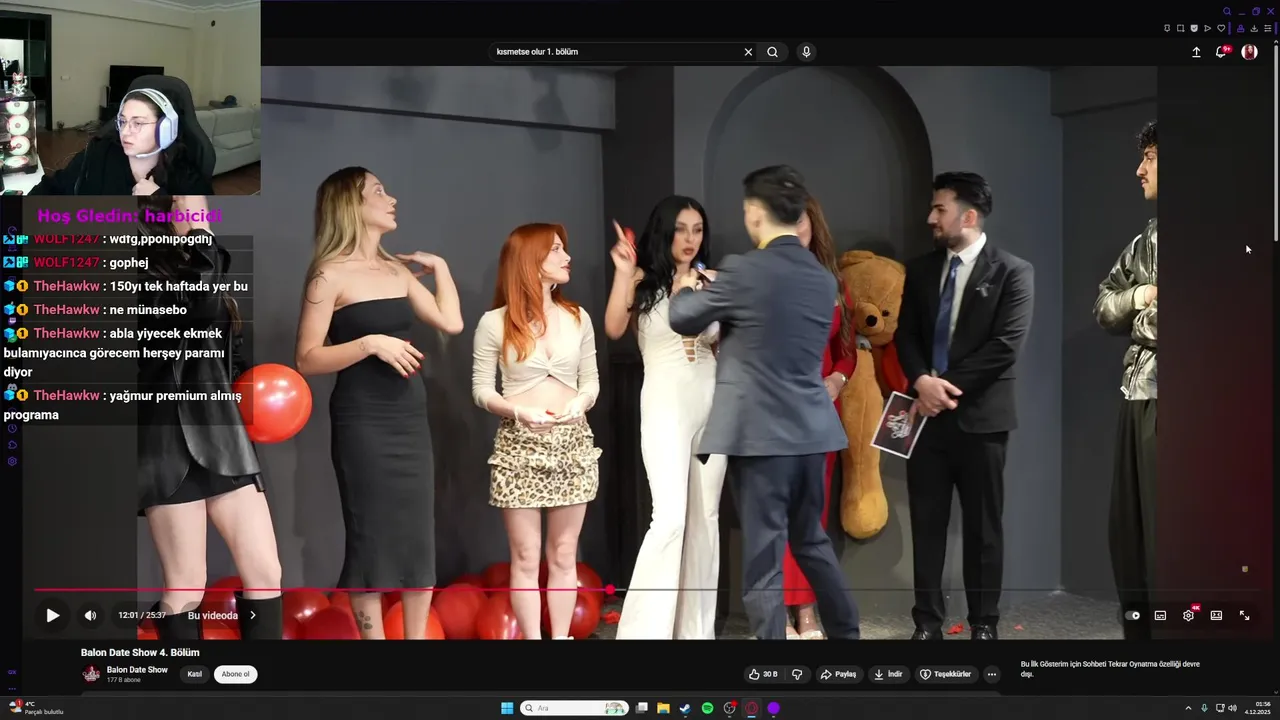
Task: Open Steam from the taskbar
Action: (685, 708)
